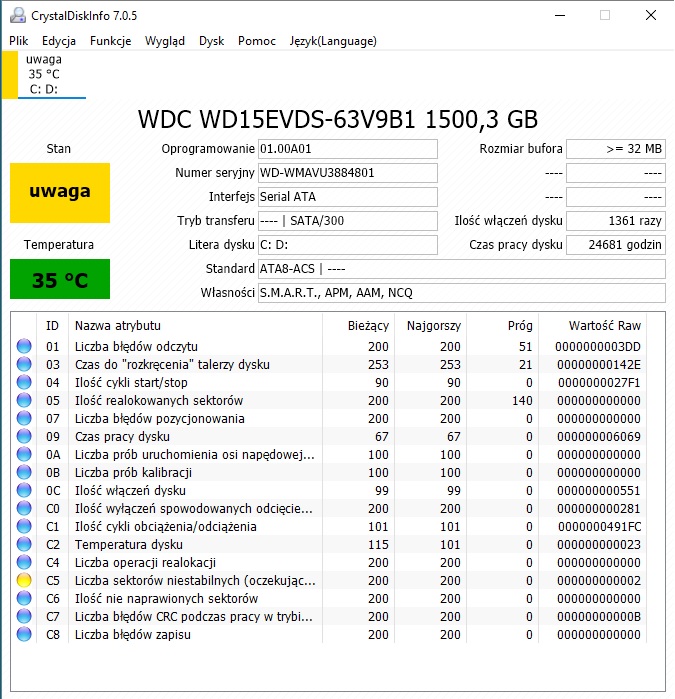Click the Standard ATA8-ACS field

tap(462, 269)
